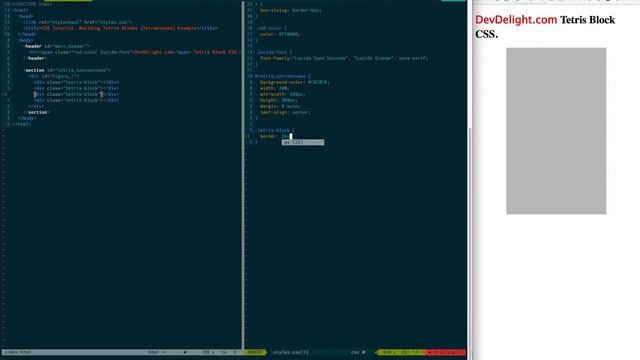
Task: Click the DevDelight.com red heading text
Action: tap(516, 20)
